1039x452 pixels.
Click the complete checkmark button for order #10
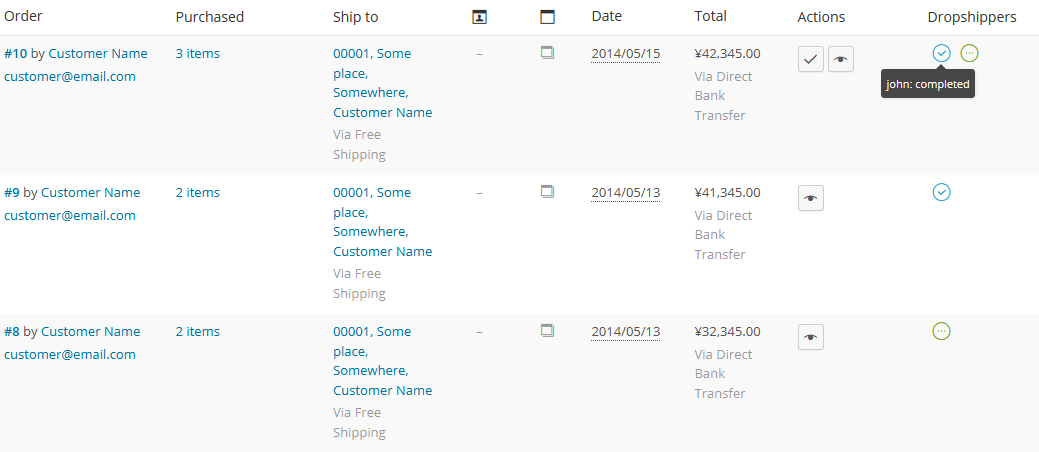click(810, 59)
